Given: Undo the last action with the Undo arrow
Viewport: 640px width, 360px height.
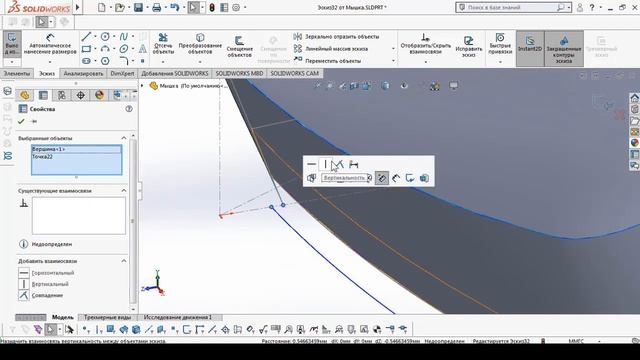Looking at the screenshot, I should [x=175, y=7].
